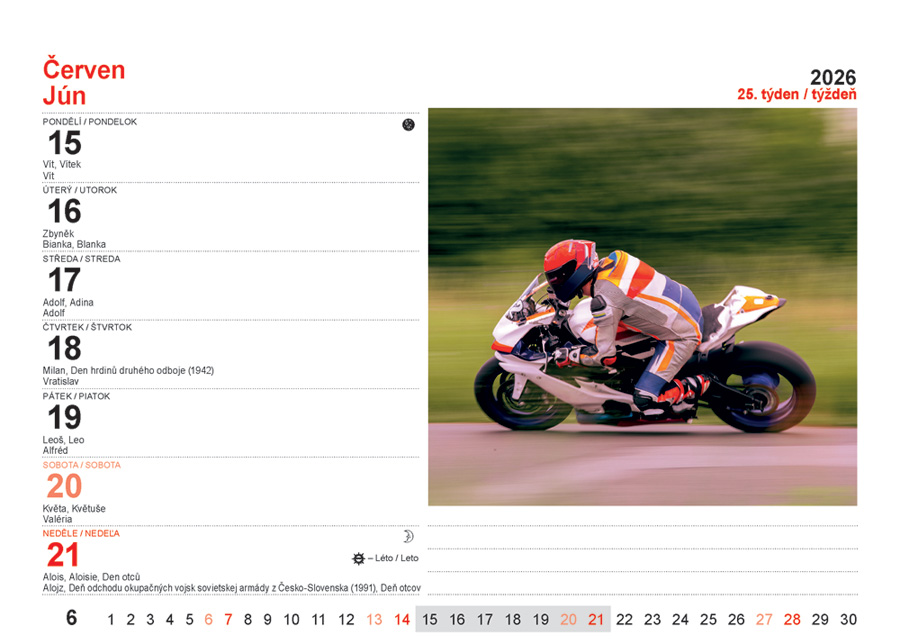Screen dimensions: 900x644
Task: Click the Červen month heading
Action: [84, 69]
